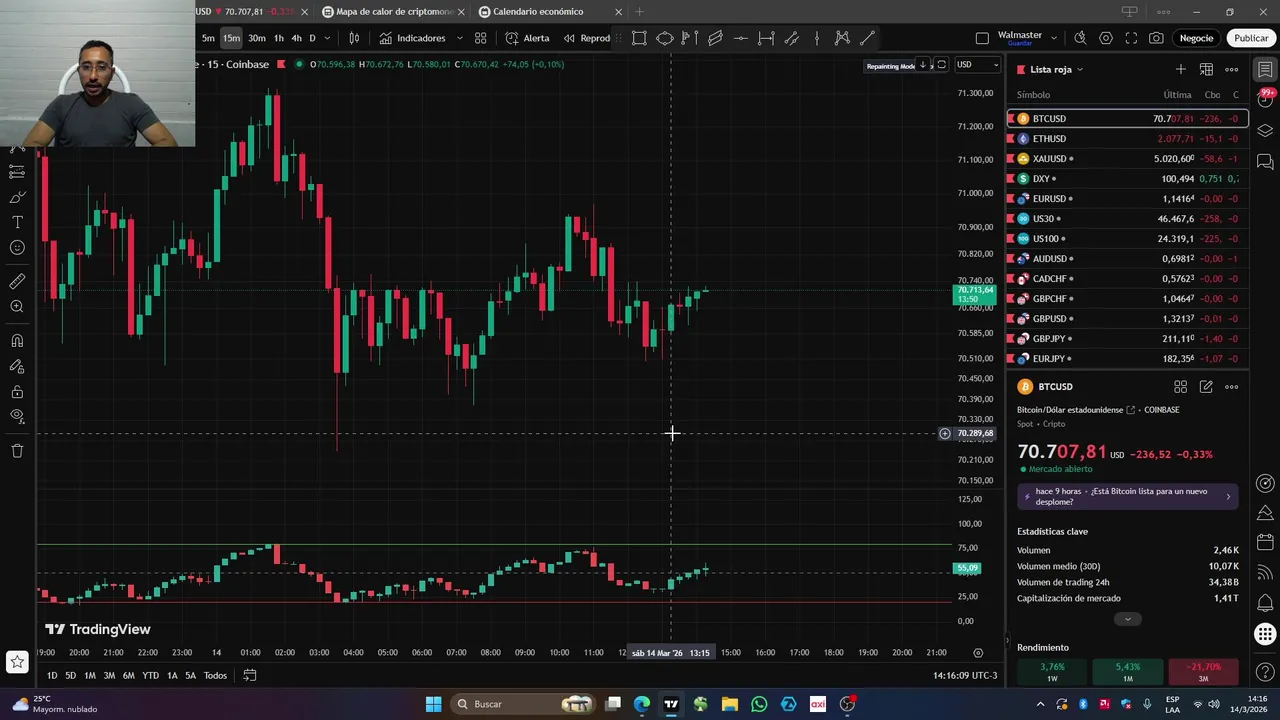The height and width of the screenshot is (720, 1280).
Task: Open symbol details grid icon beside BTCUSD
Action: coord(1180,387)
